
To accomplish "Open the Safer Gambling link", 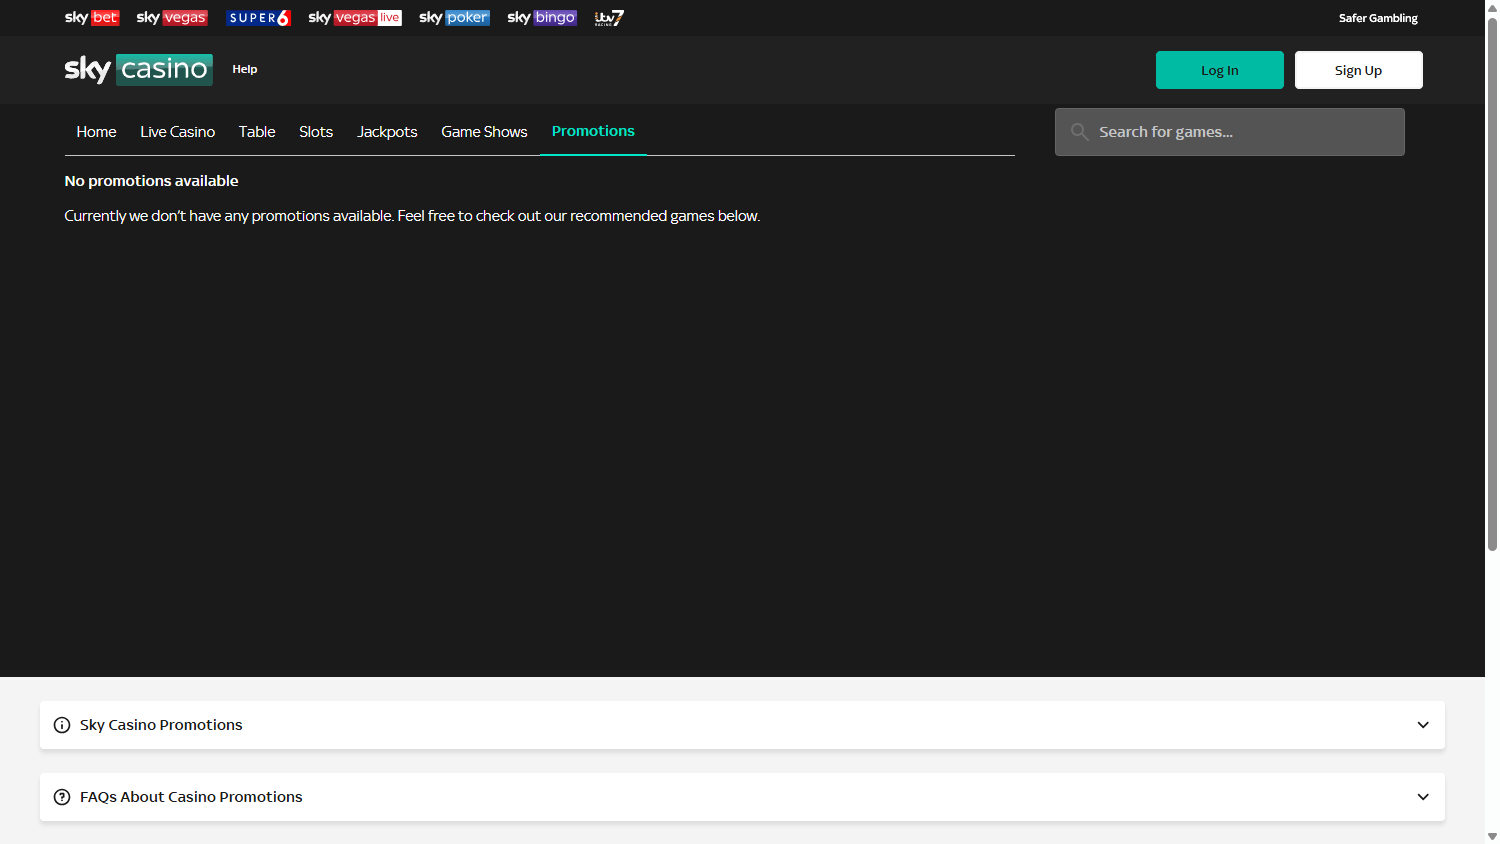I will [x=1378, y=18].
